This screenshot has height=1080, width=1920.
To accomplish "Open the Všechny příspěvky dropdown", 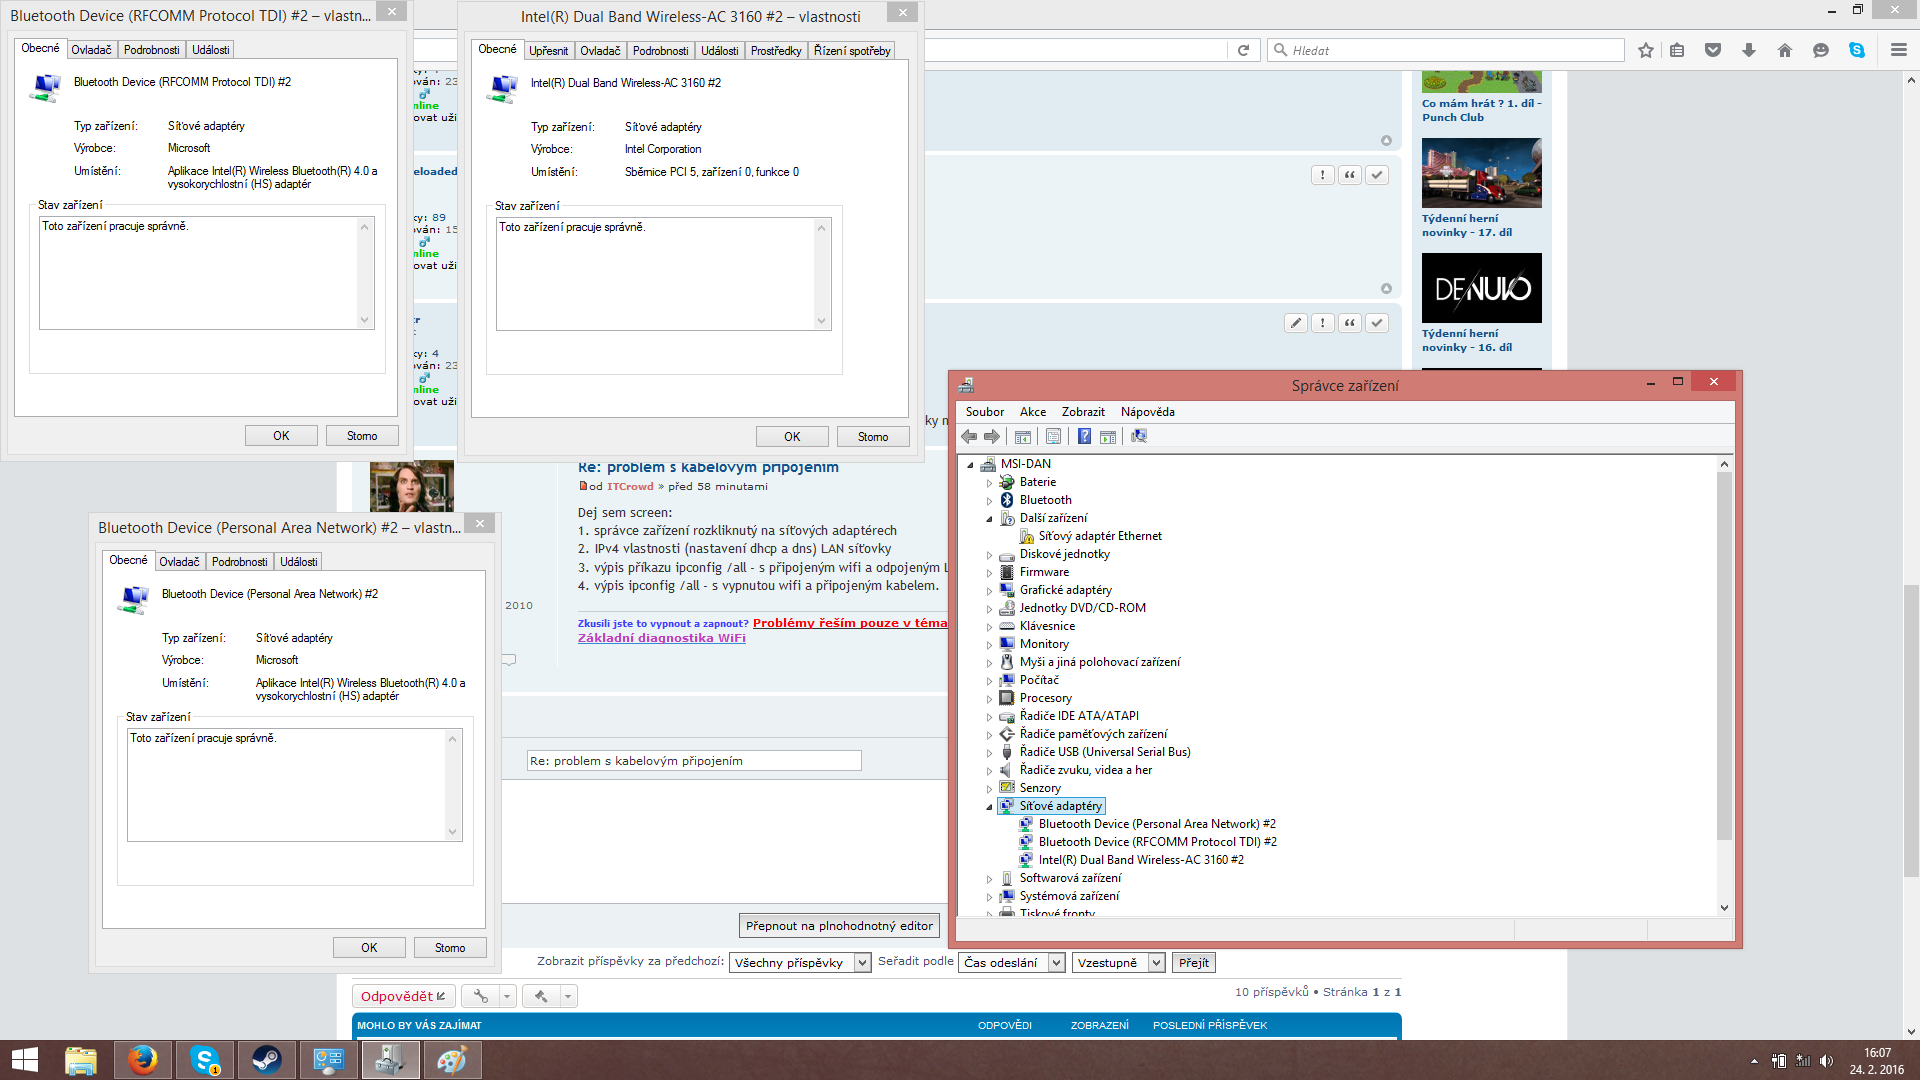I will 800,963.
